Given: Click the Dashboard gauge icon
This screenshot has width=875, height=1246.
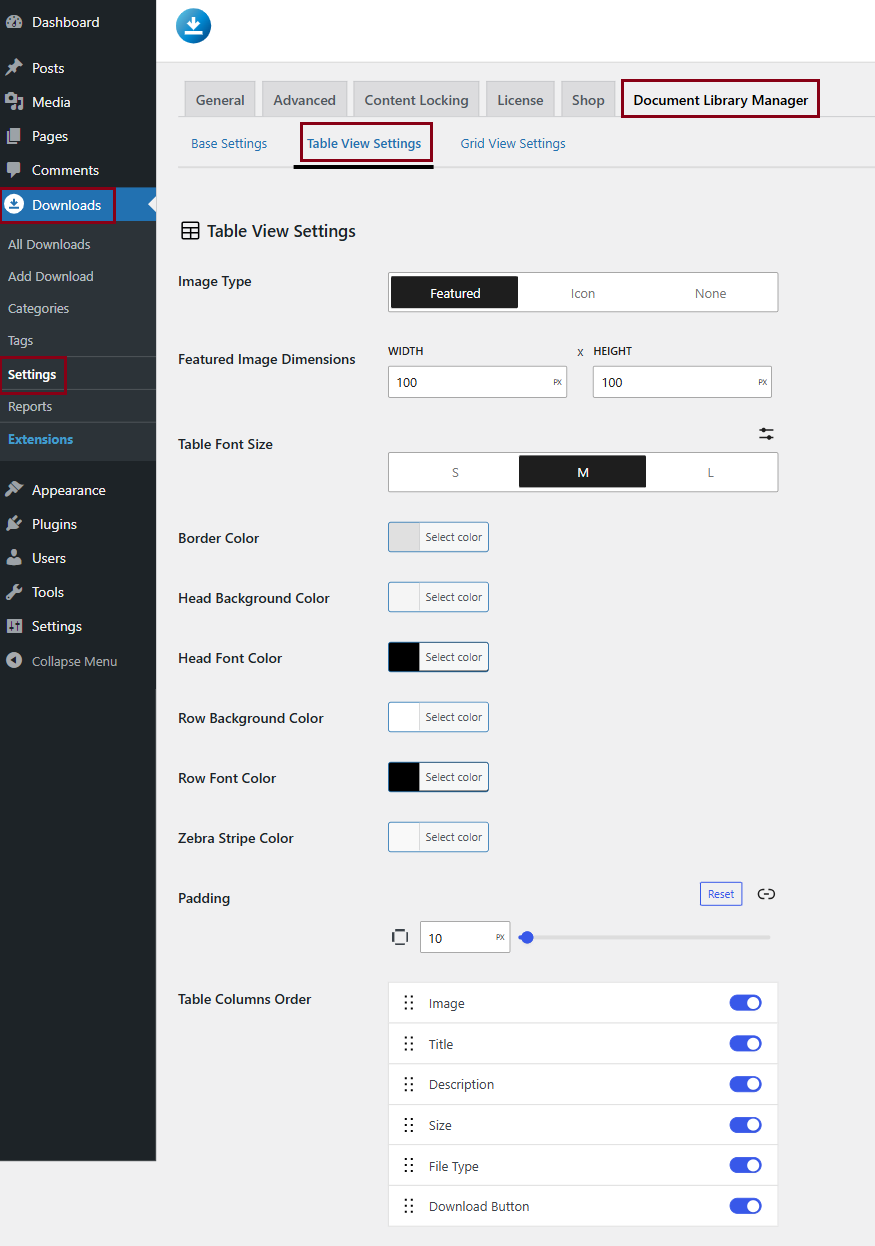Looking at the screenshot, I should [14, 22].
